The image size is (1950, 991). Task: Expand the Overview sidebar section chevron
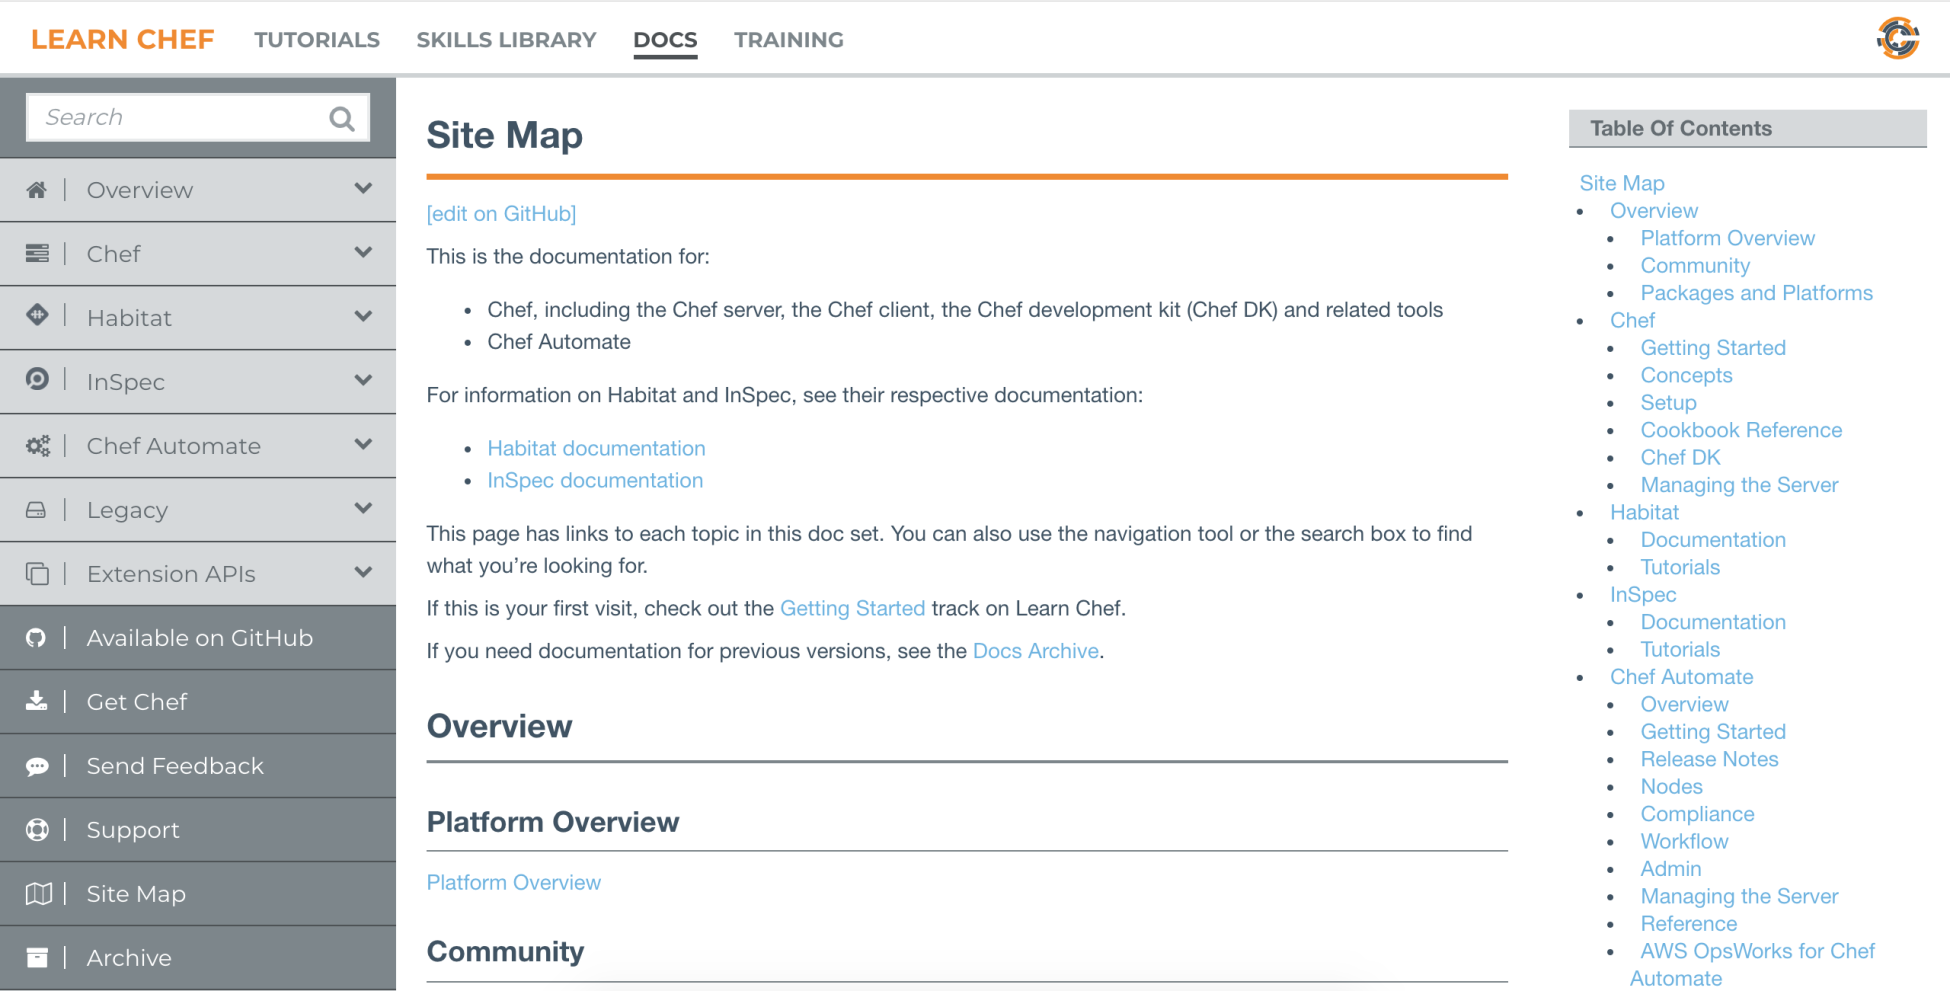(363, 188)
